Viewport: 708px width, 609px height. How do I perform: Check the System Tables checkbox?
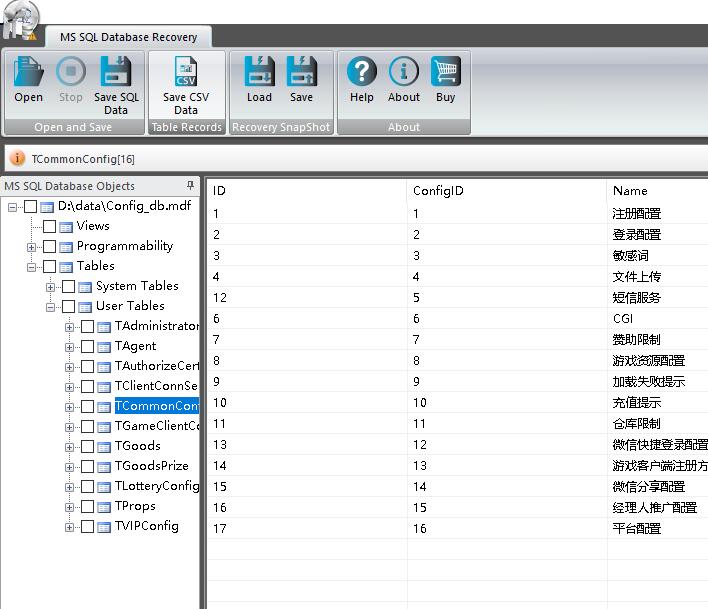click(x=68, y=286)
